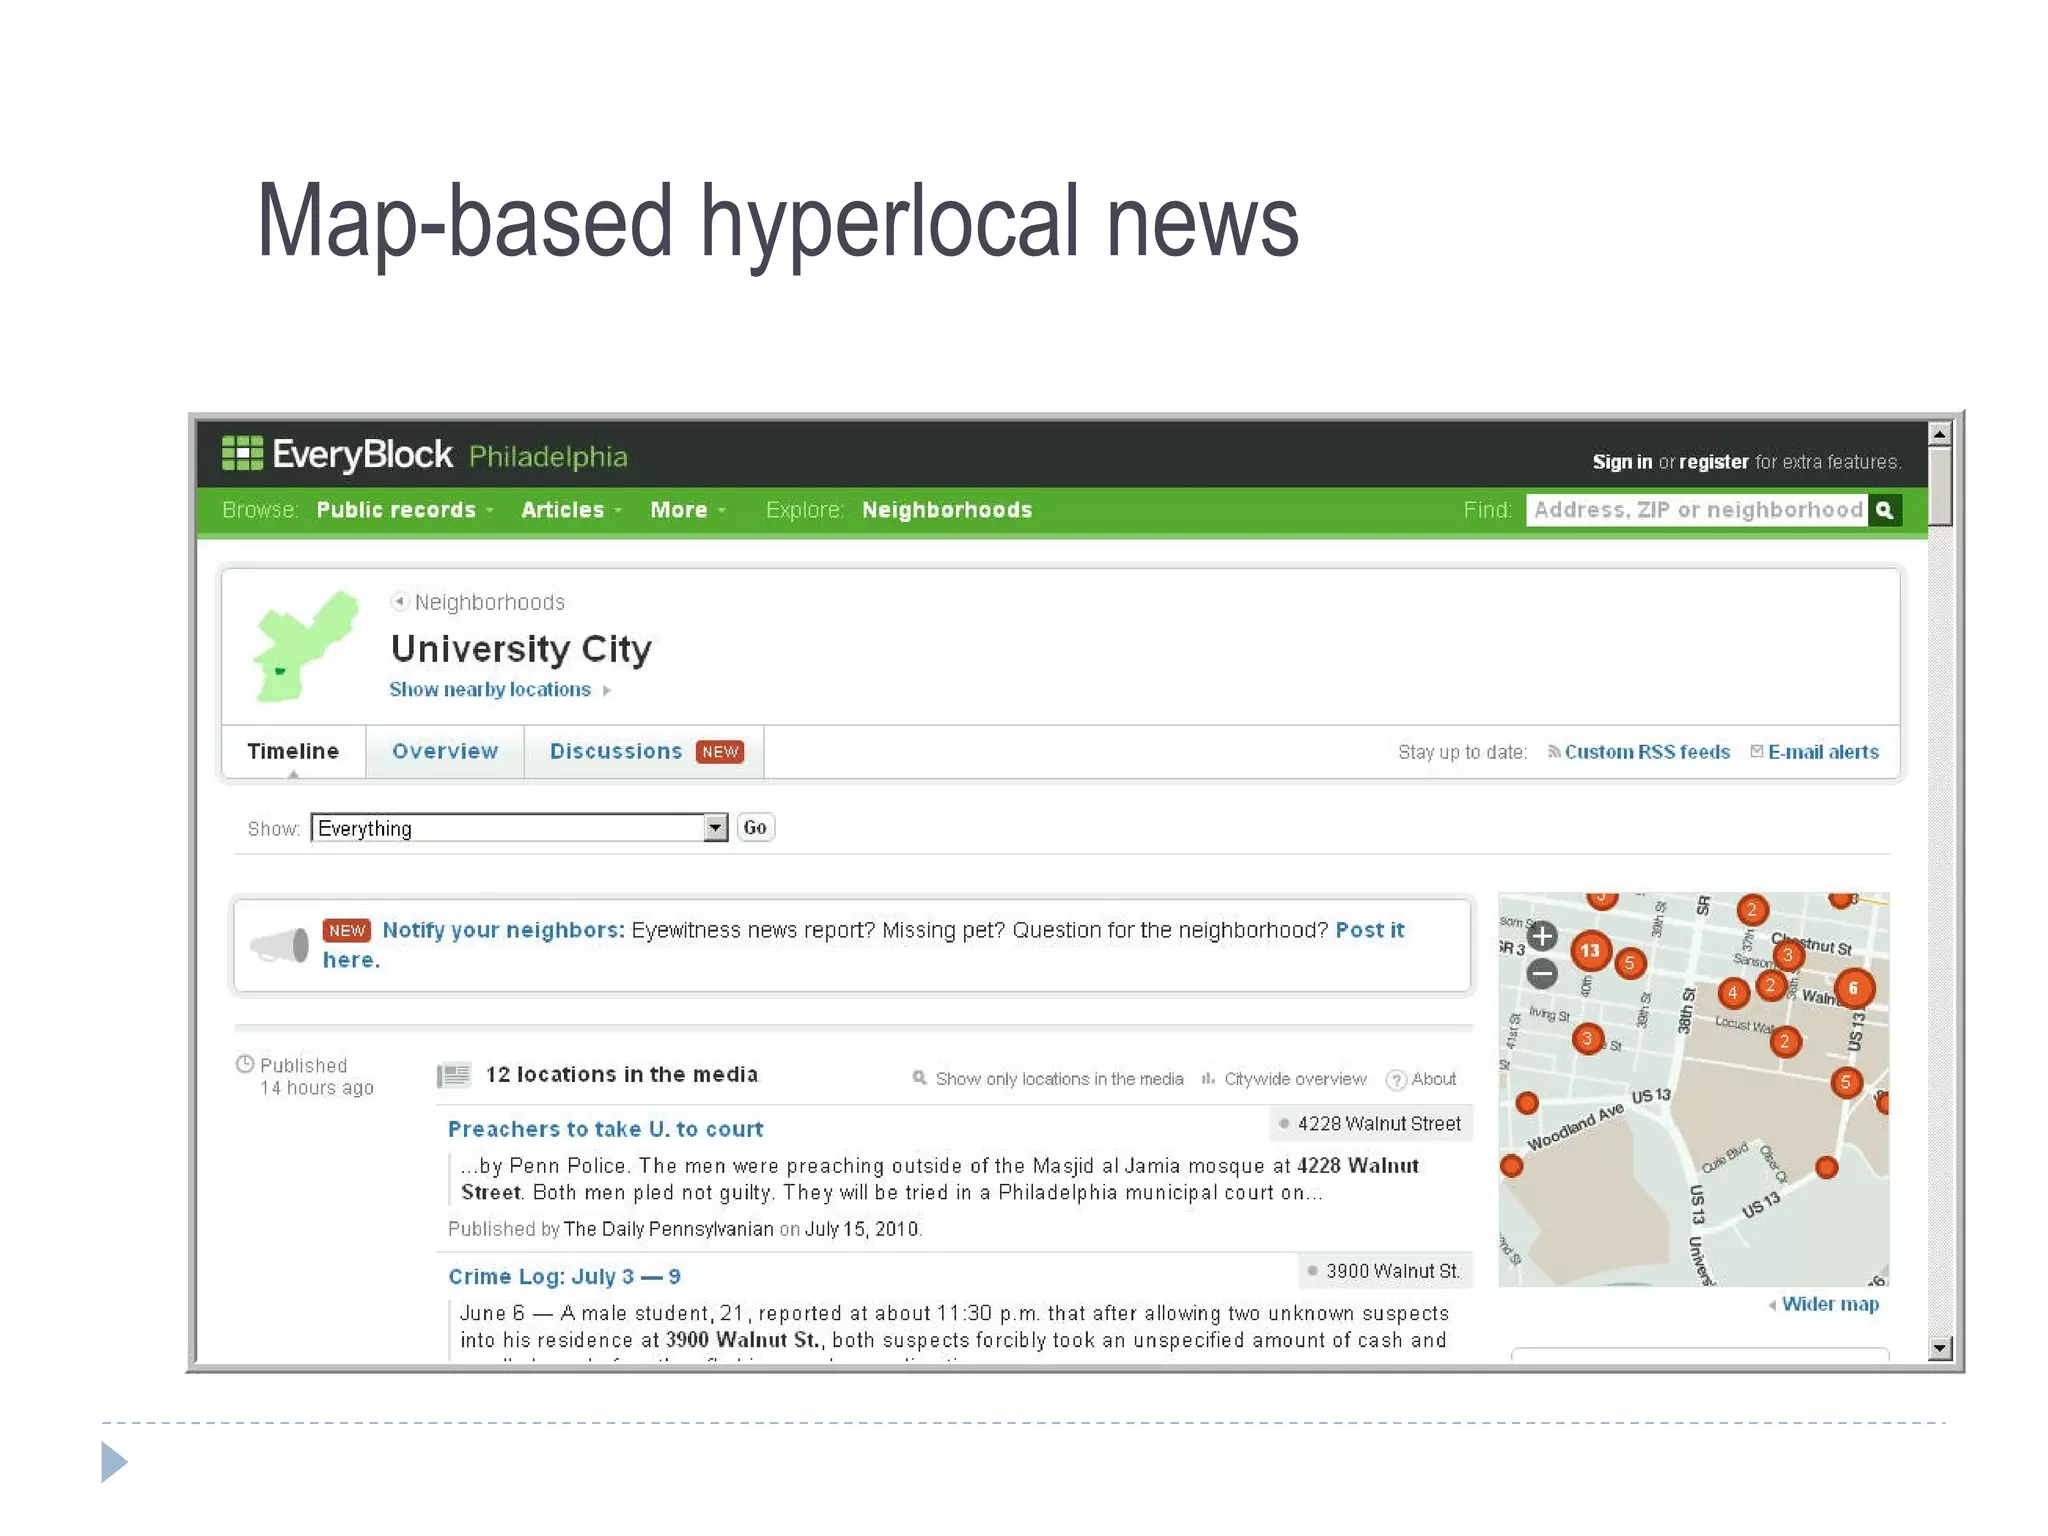Open the Custom RSS feeds link
Image resolution: width=2048 pixels, height=1536 pixels.
pyautogui.click(x=1647, y=752)
